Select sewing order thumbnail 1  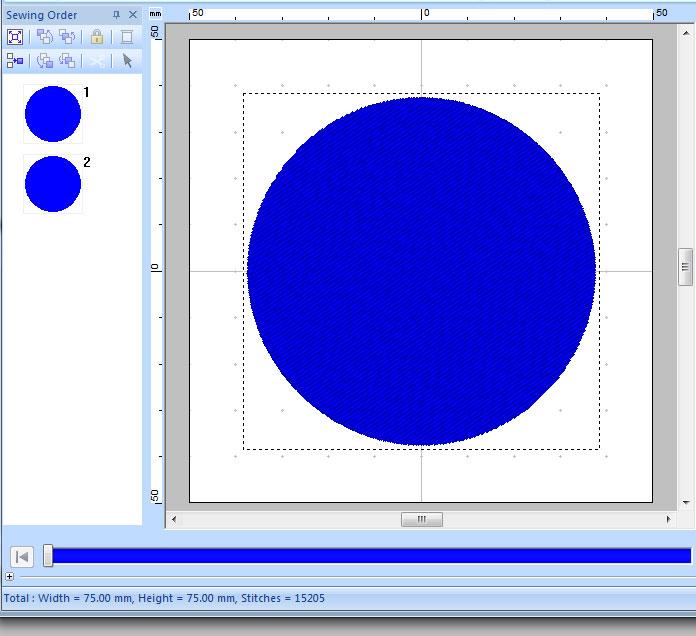[x=53, y=114]
